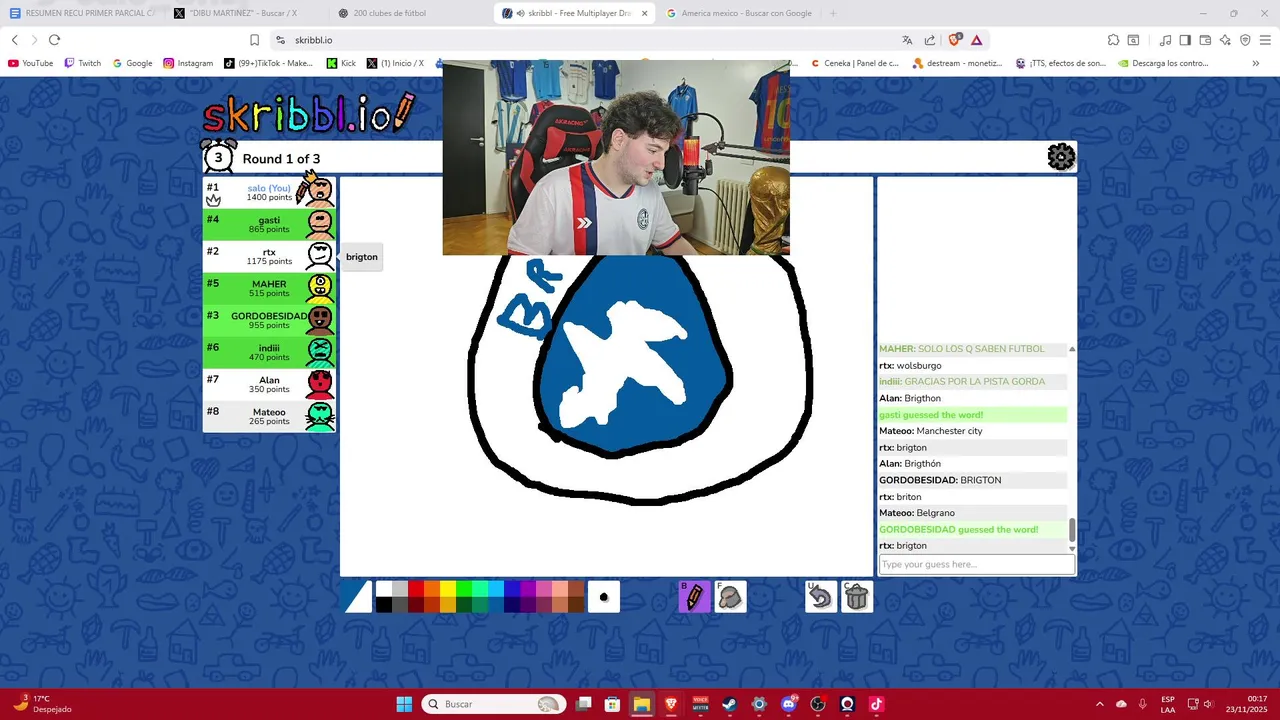
Task: Select the purple pencil brush tool
Action: (694, 597)
